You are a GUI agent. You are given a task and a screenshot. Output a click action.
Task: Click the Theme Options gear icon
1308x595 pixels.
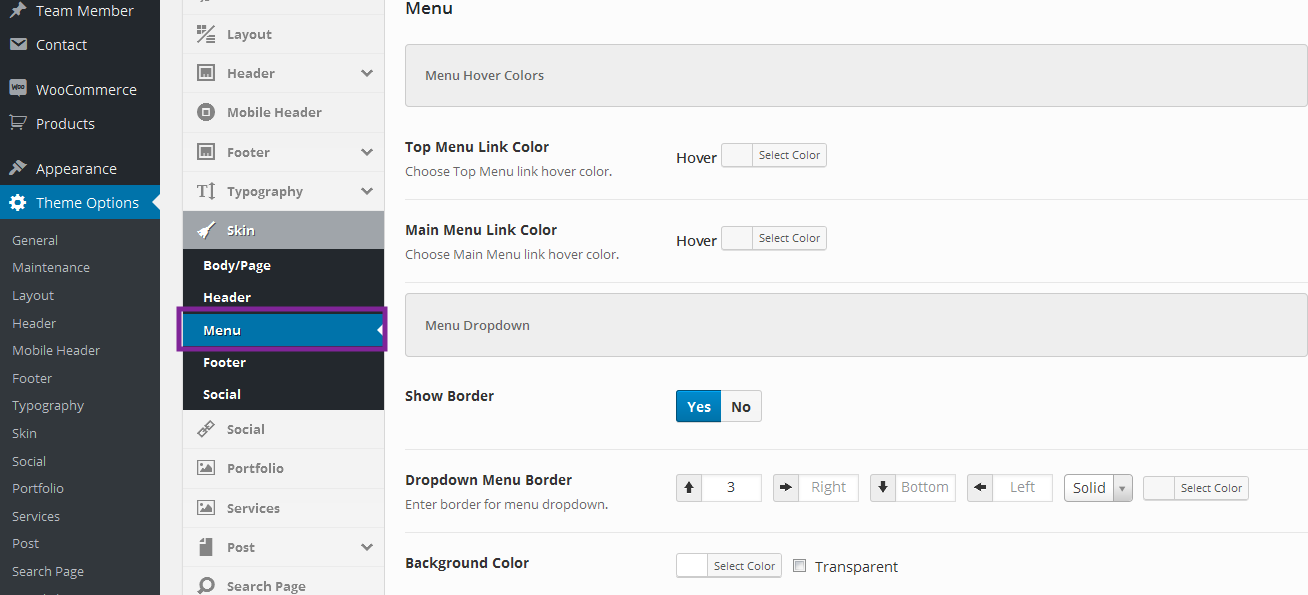18,203
